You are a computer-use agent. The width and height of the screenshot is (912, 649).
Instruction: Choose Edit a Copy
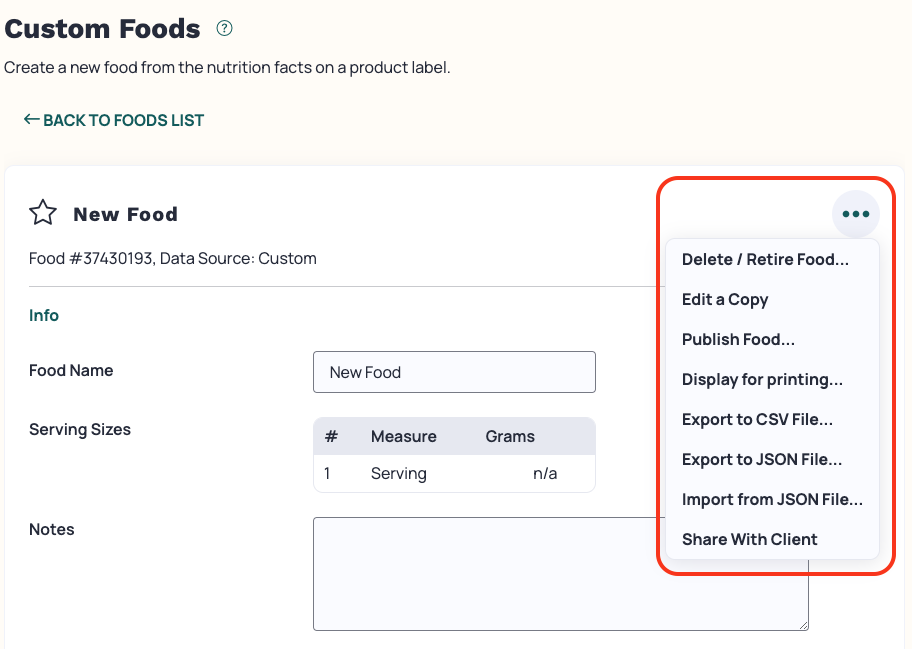point(725,299)
